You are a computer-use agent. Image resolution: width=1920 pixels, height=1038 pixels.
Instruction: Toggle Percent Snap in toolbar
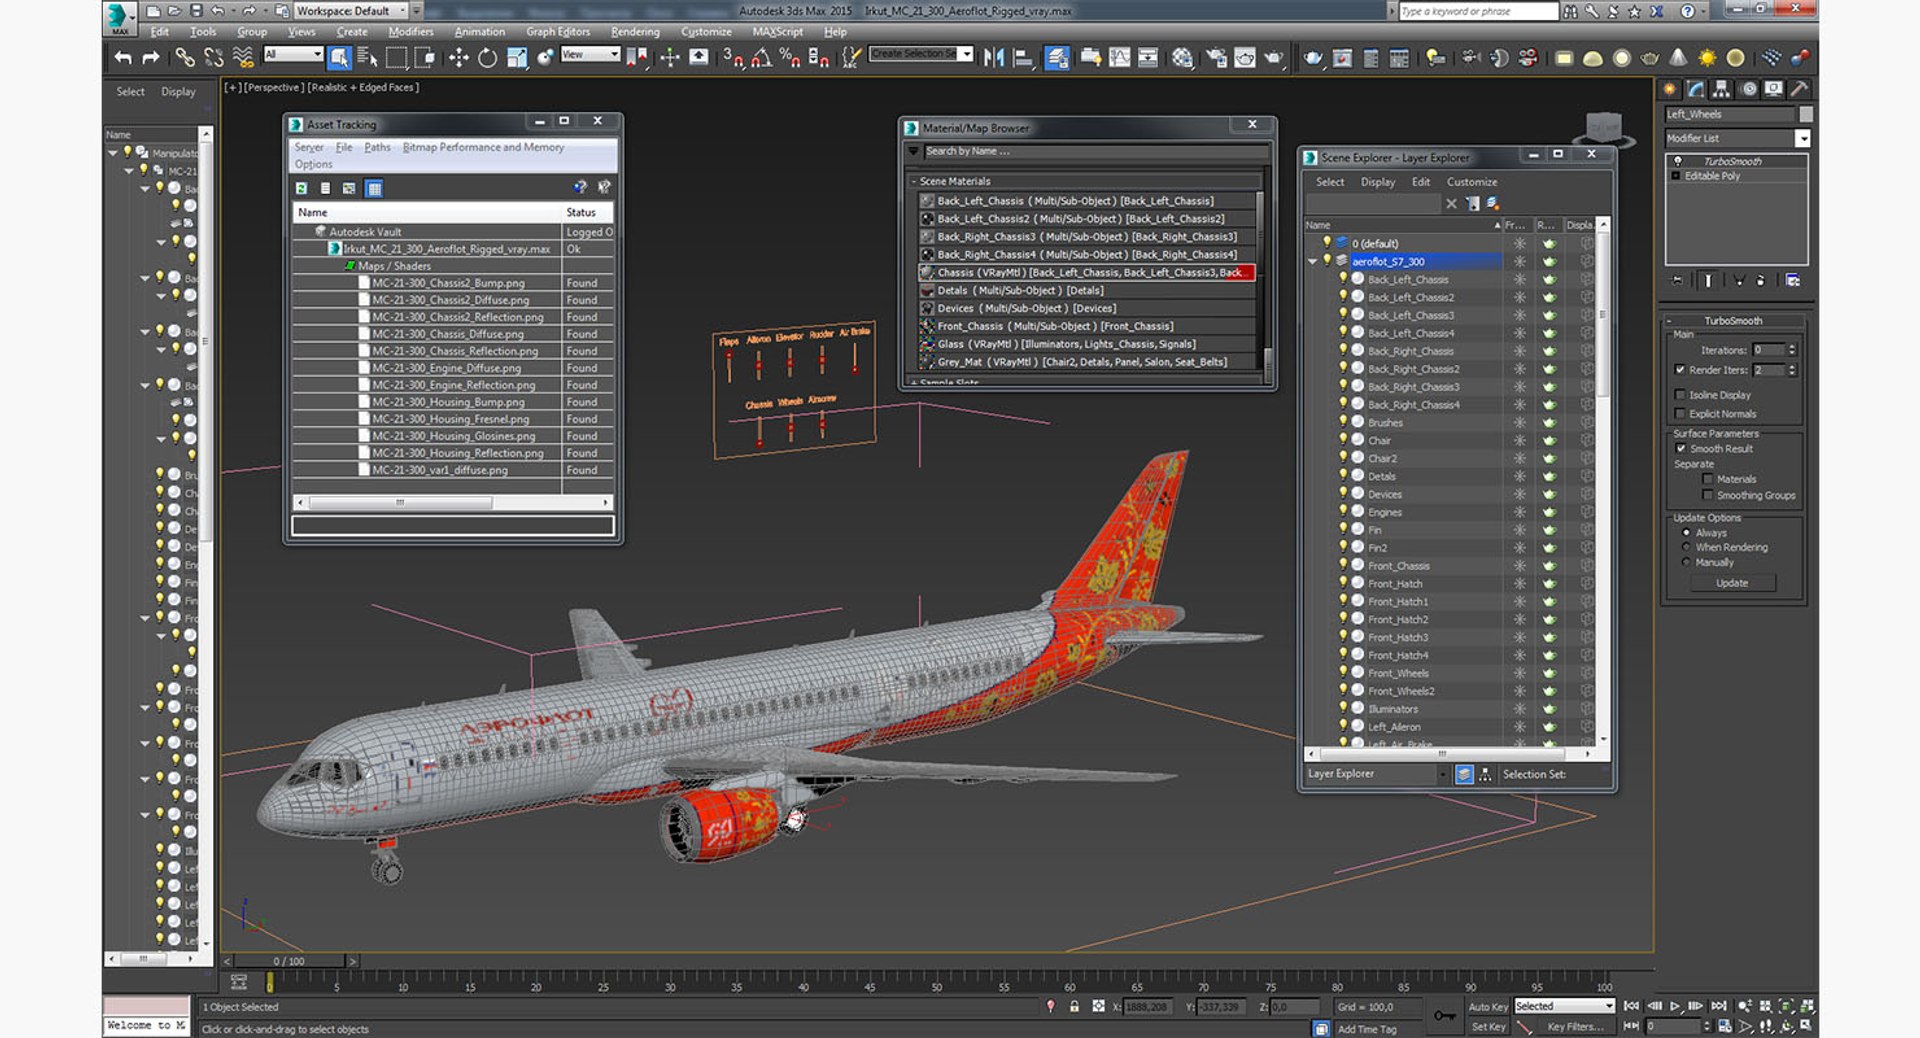click(790, 58)
